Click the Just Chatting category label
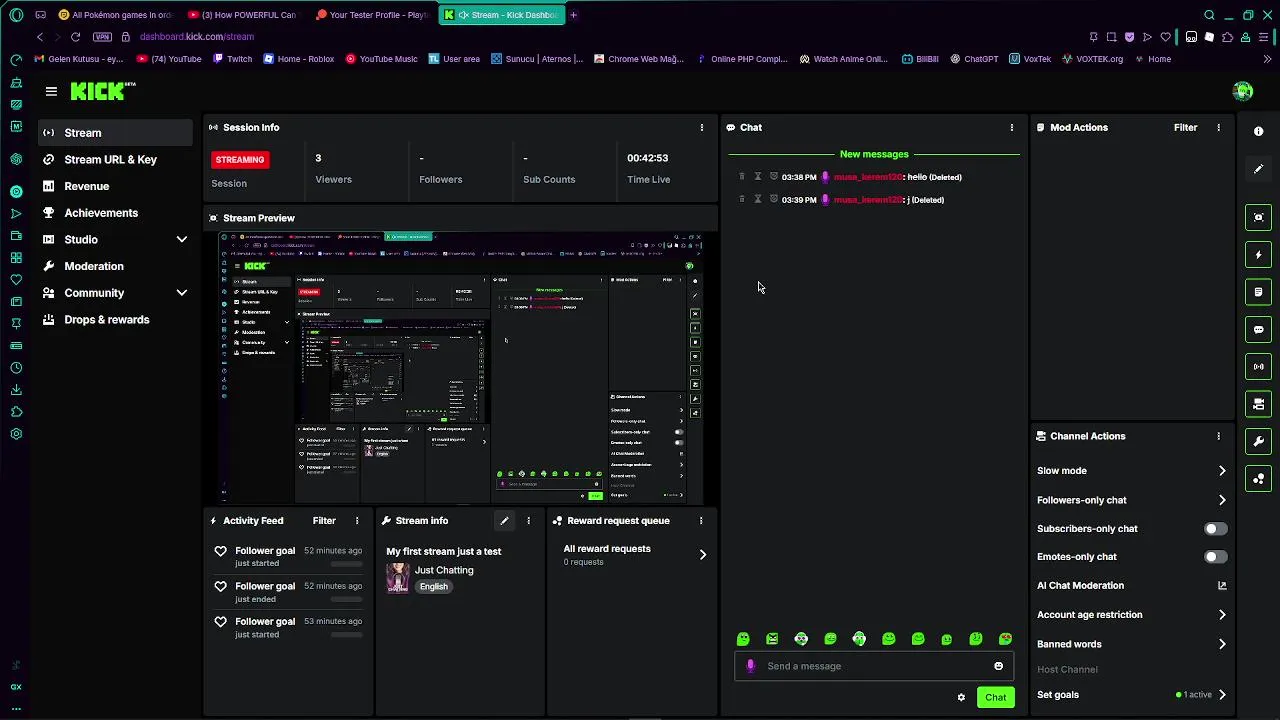This screenshot has height=720, width=1280. pyautogui.click(x=444, y=571)
